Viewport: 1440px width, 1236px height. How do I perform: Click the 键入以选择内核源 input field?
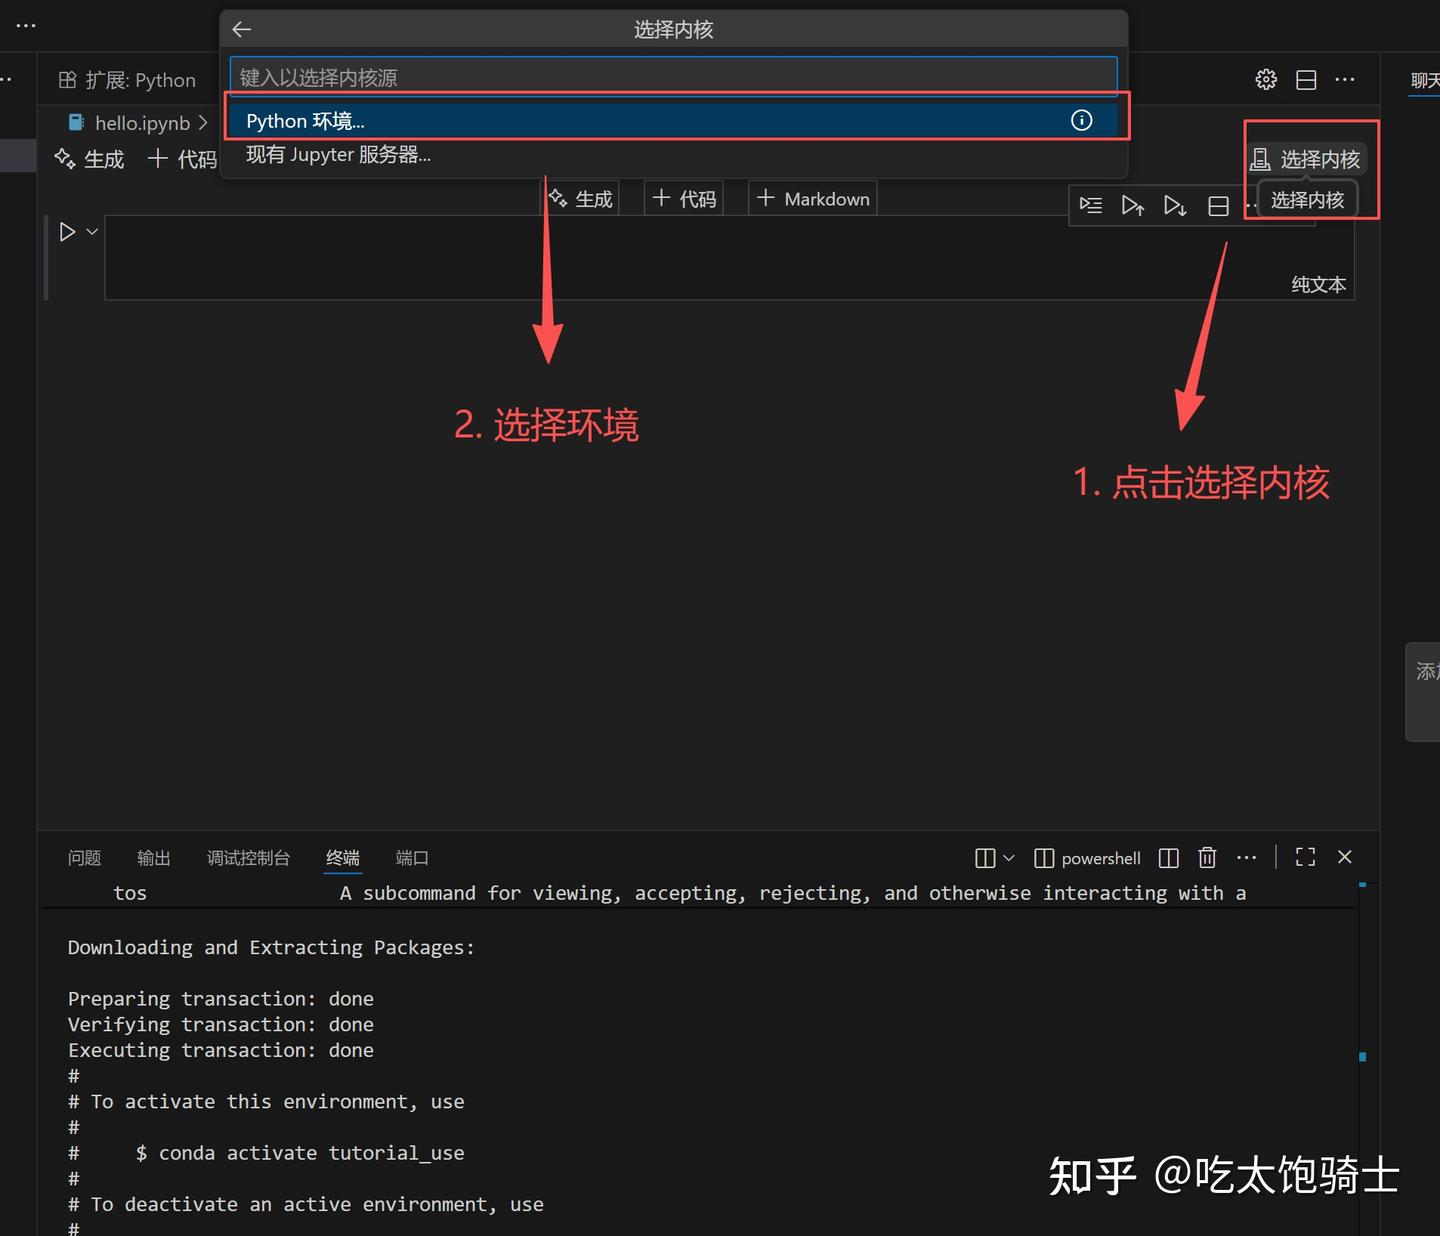click(673, 77)
